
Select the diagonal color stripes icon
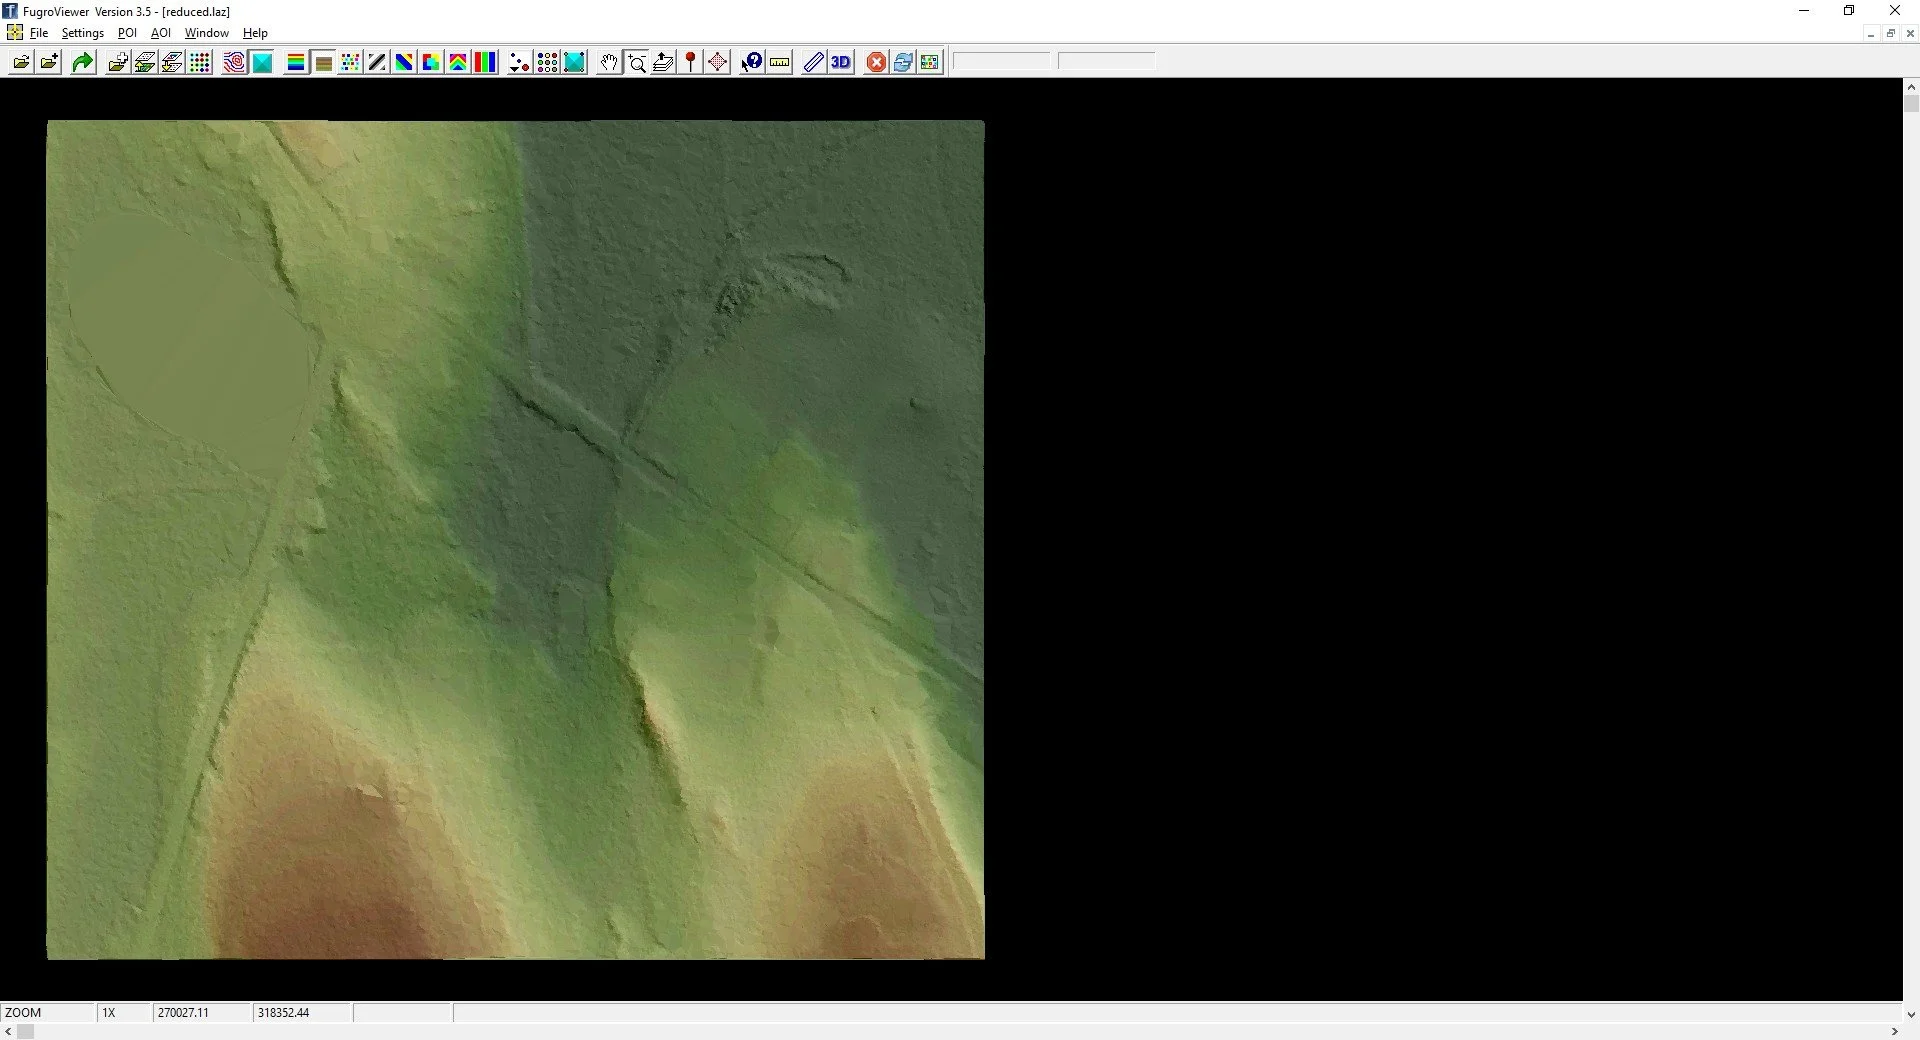coord(404,62)
